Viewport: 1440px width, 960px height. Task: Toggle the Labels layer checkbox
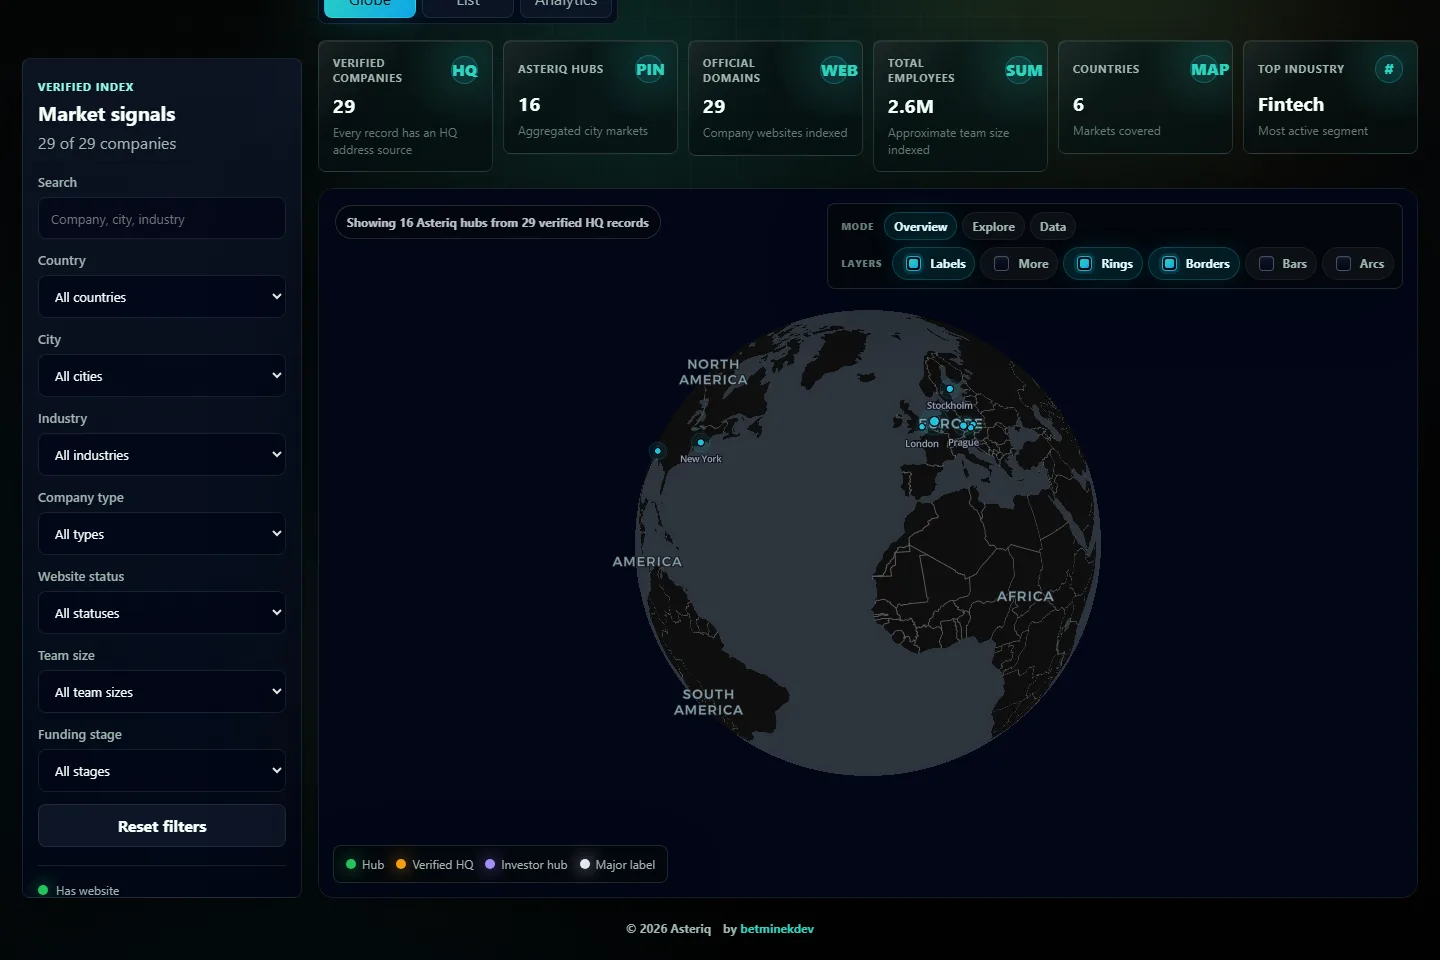coord(913,264)
